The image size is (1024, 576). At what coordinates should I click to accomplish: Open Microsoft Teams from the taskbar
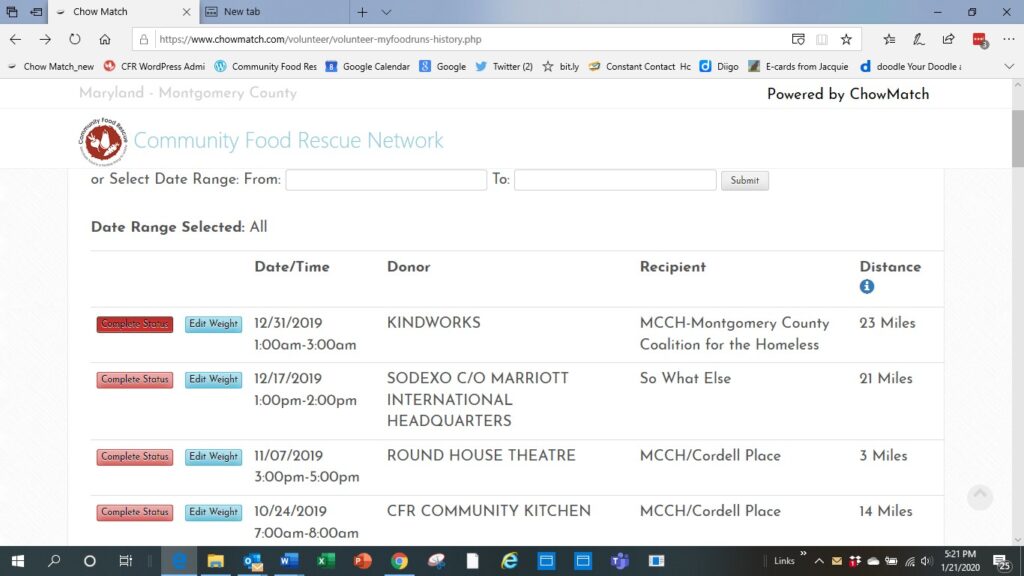coord(619,561)
